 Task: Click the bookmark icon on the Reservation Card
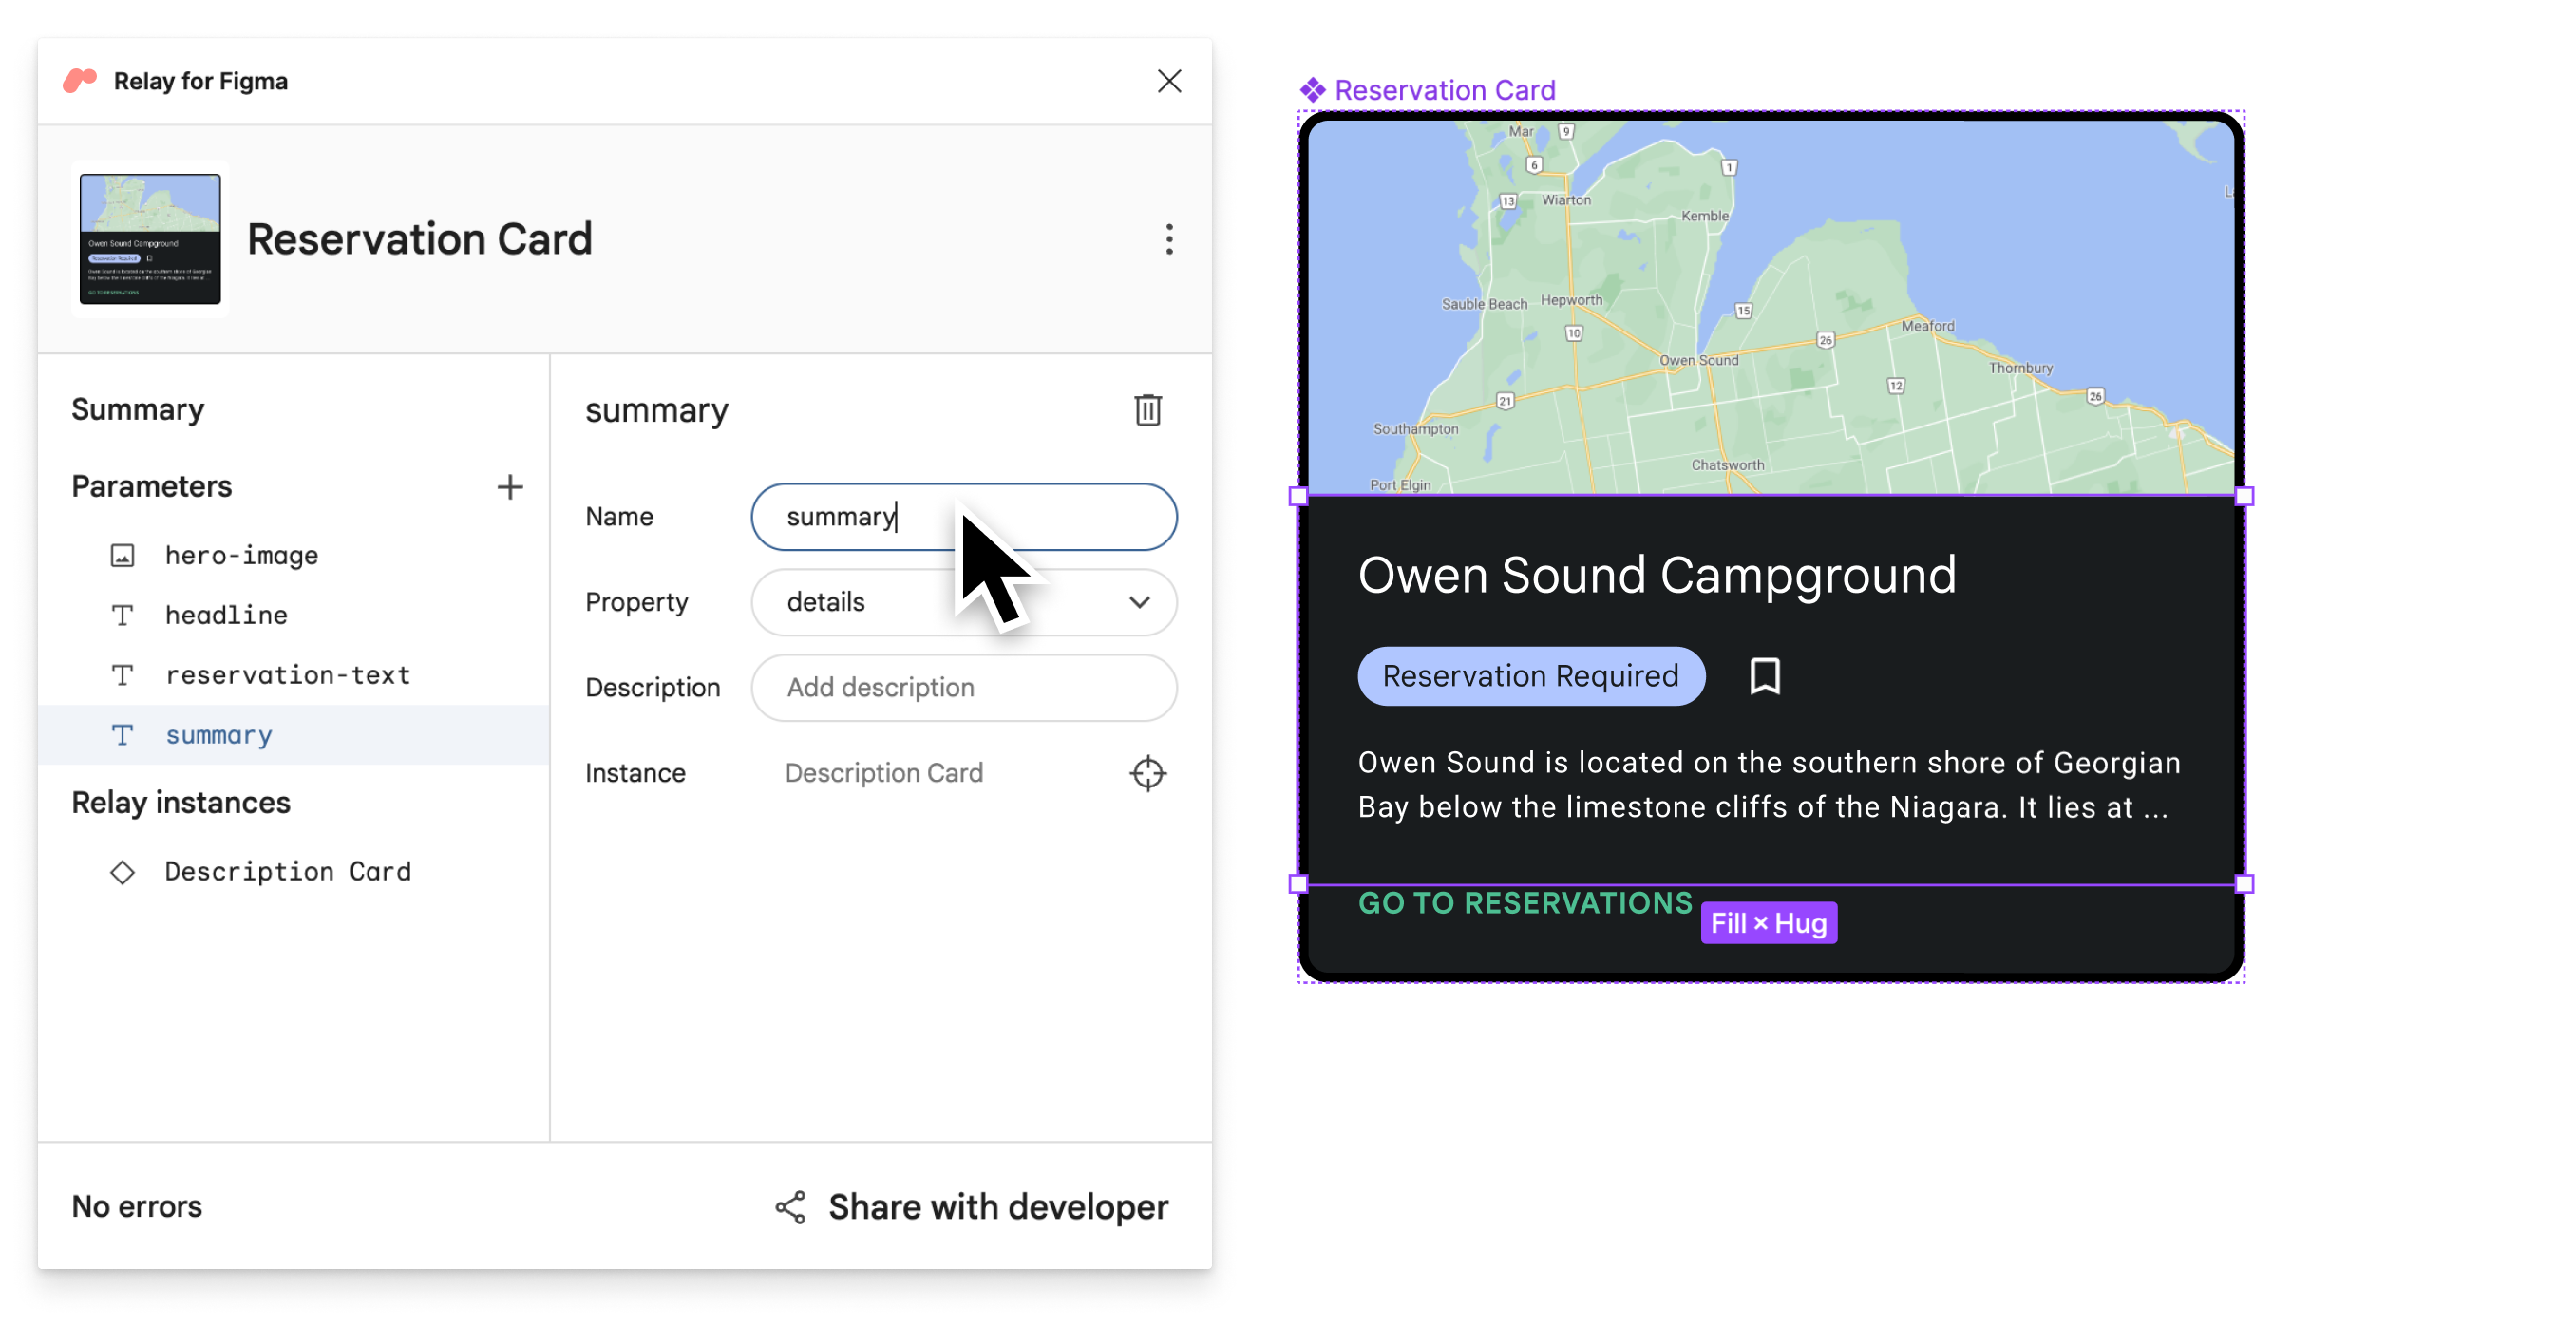pos(1765,676)
